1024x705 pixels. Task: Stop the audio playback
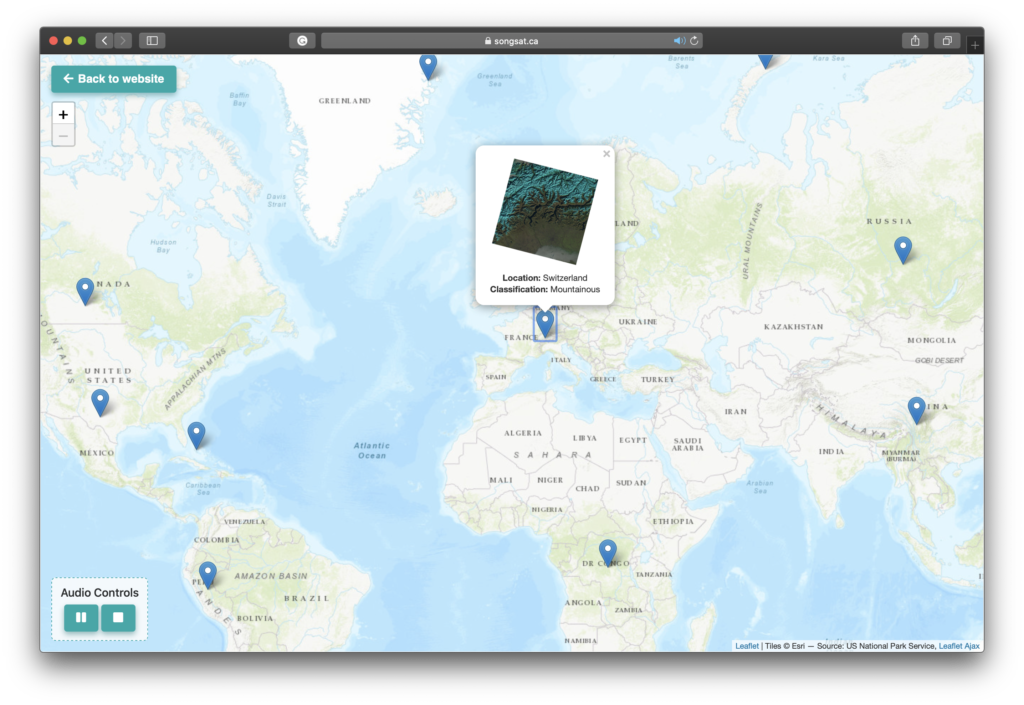tap(118, 618)
